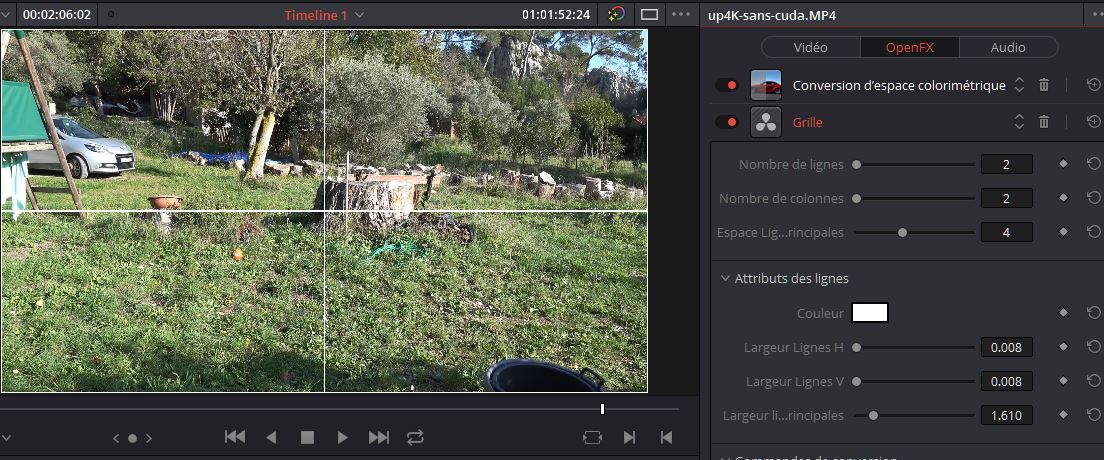
Task: Click the Nombre de lignes slider
Action: (915, 164)
